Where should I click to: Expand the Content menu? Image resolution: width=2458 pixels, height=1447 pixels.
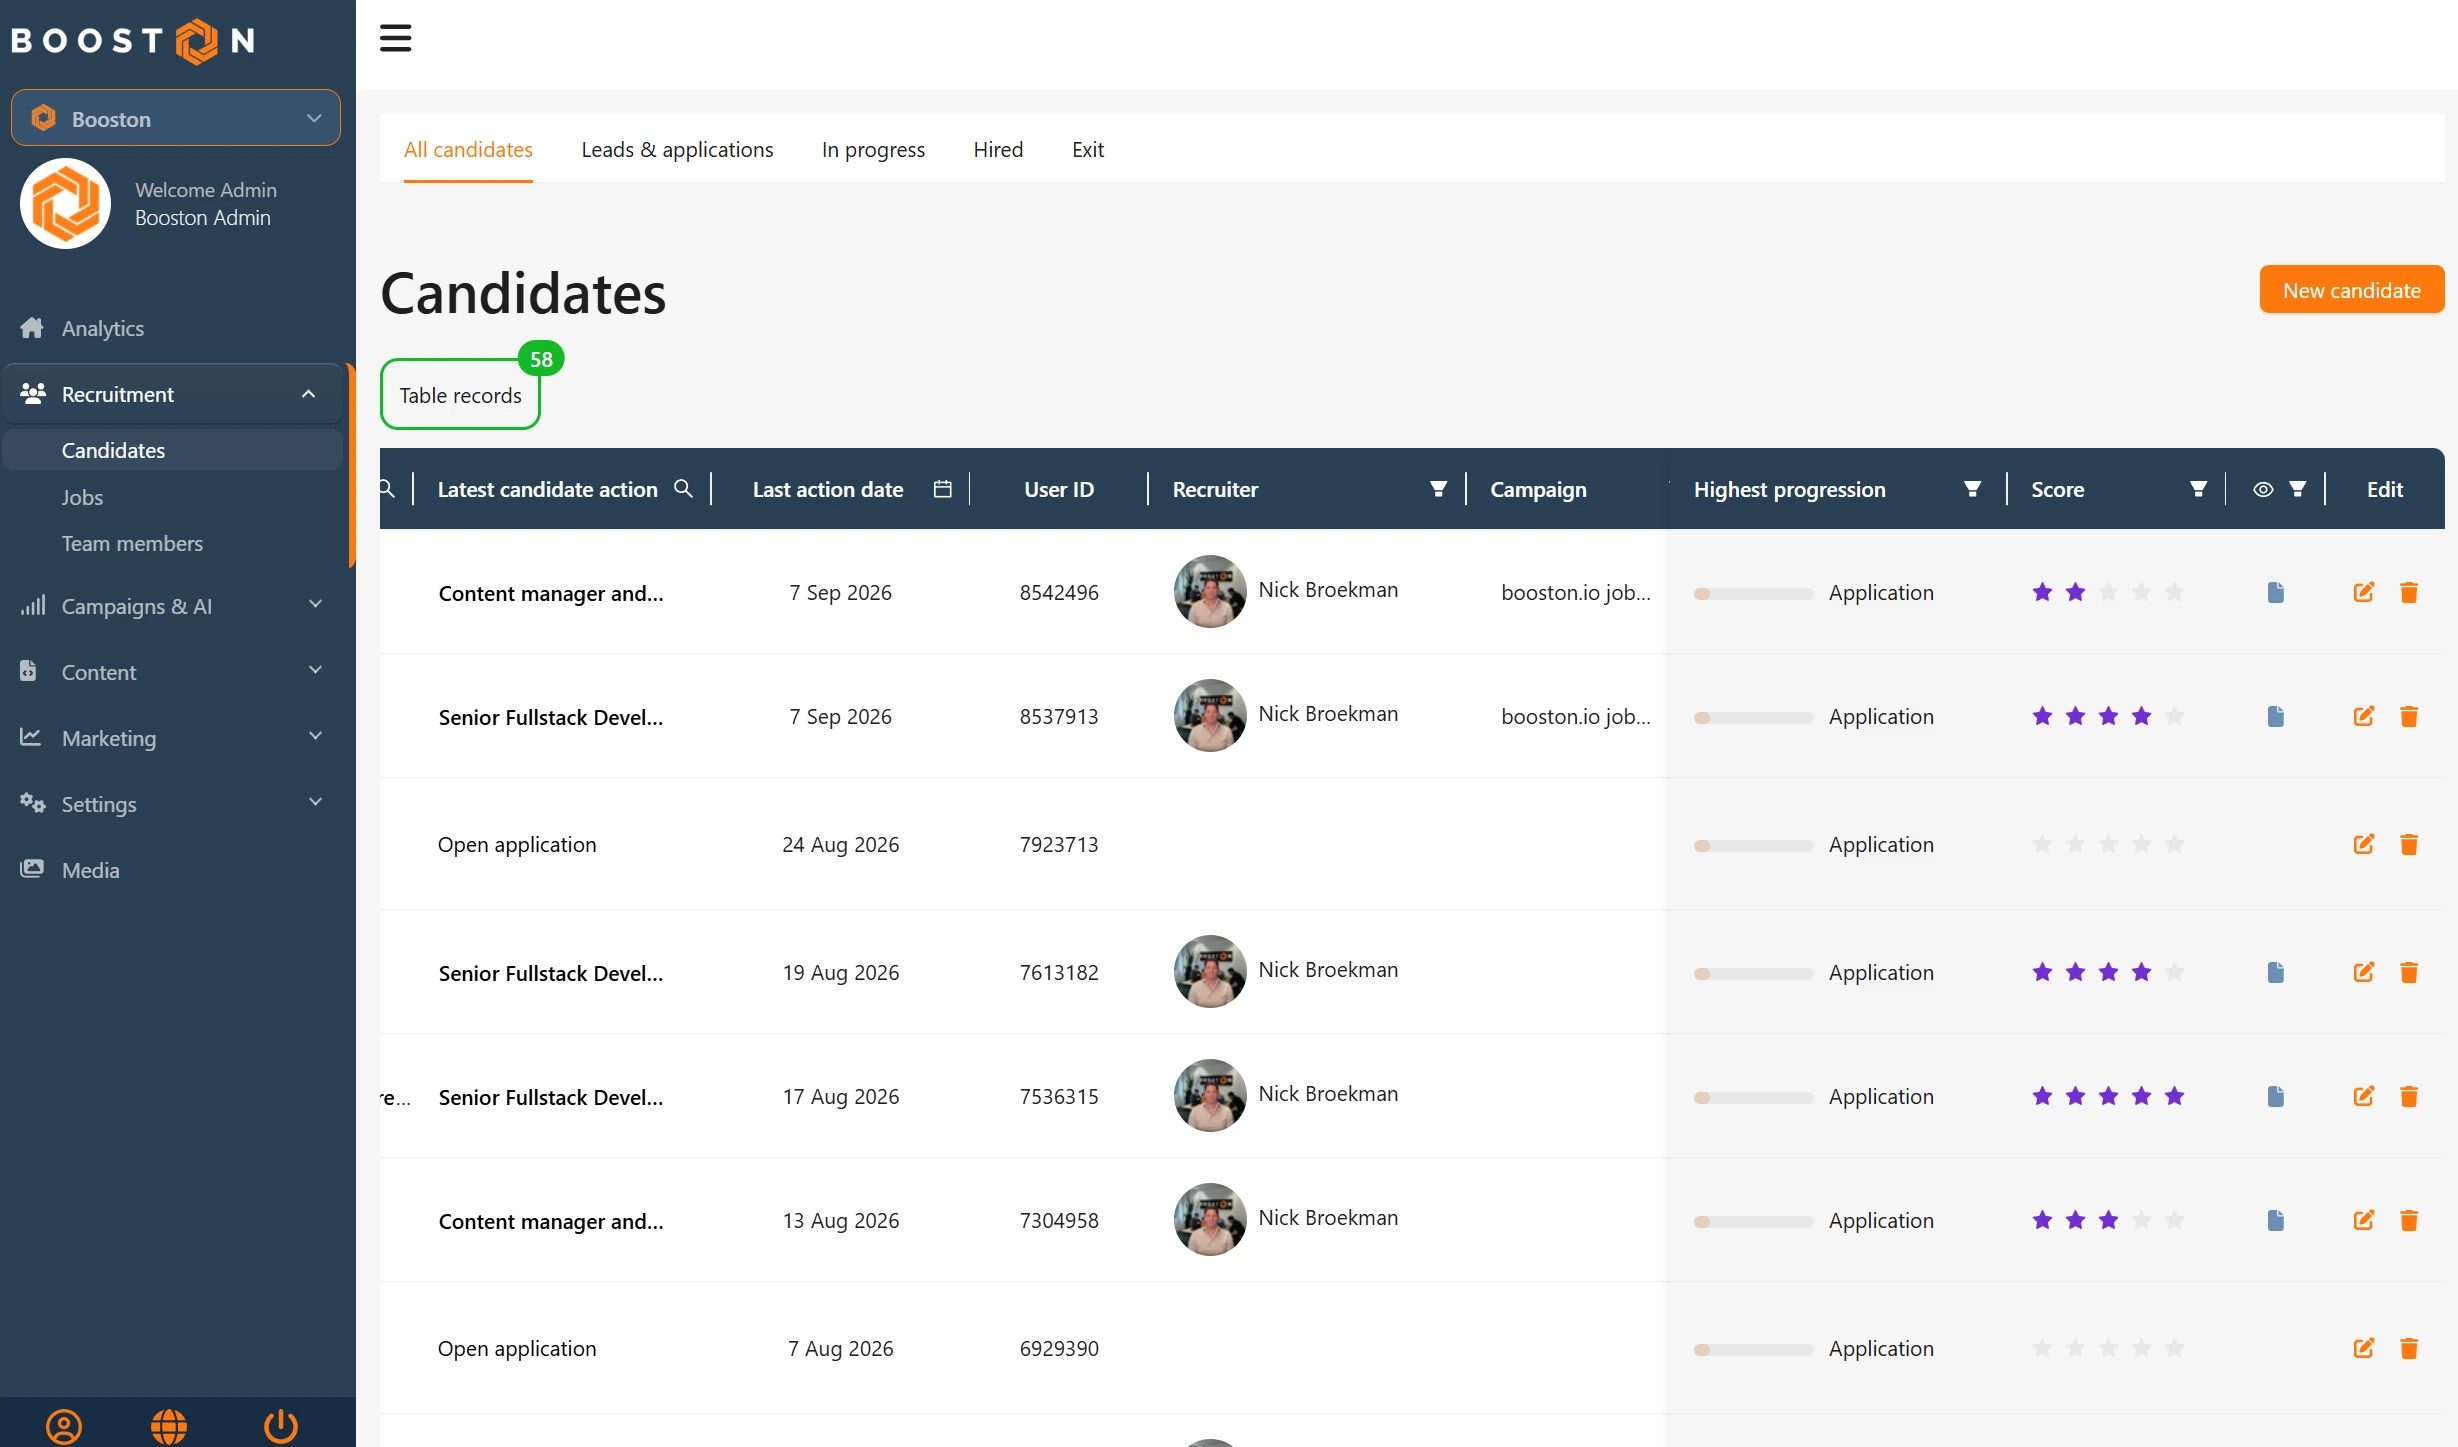tap(174, 672)
